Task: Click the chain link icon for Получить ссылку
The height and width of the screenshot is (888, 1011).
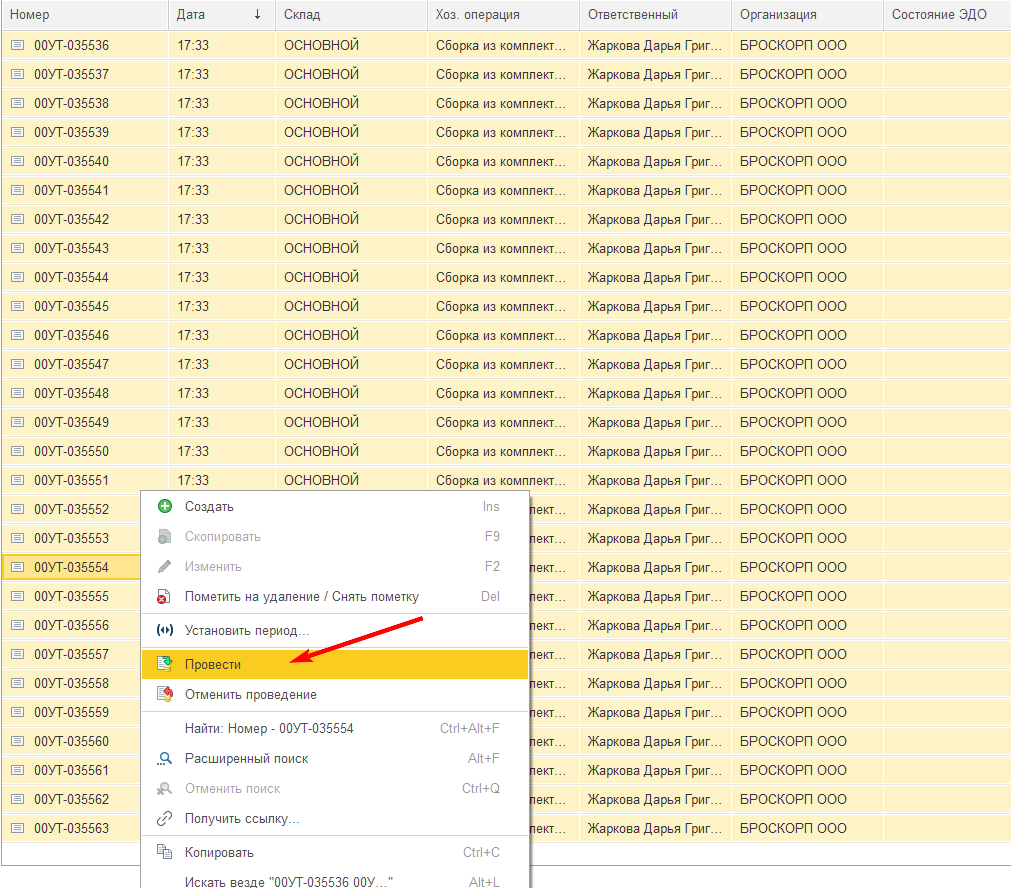Action: 165,819
